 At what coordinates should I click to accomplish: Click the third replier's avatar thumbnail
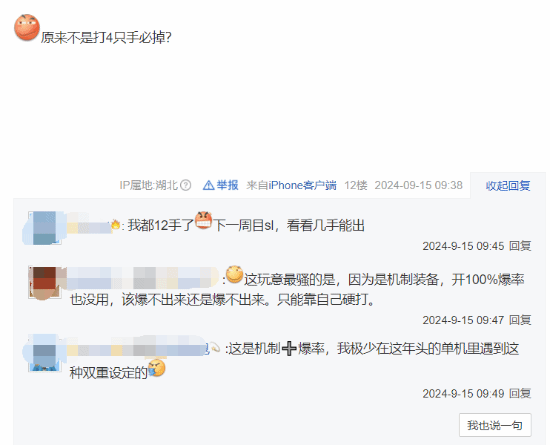pos(45,354)
